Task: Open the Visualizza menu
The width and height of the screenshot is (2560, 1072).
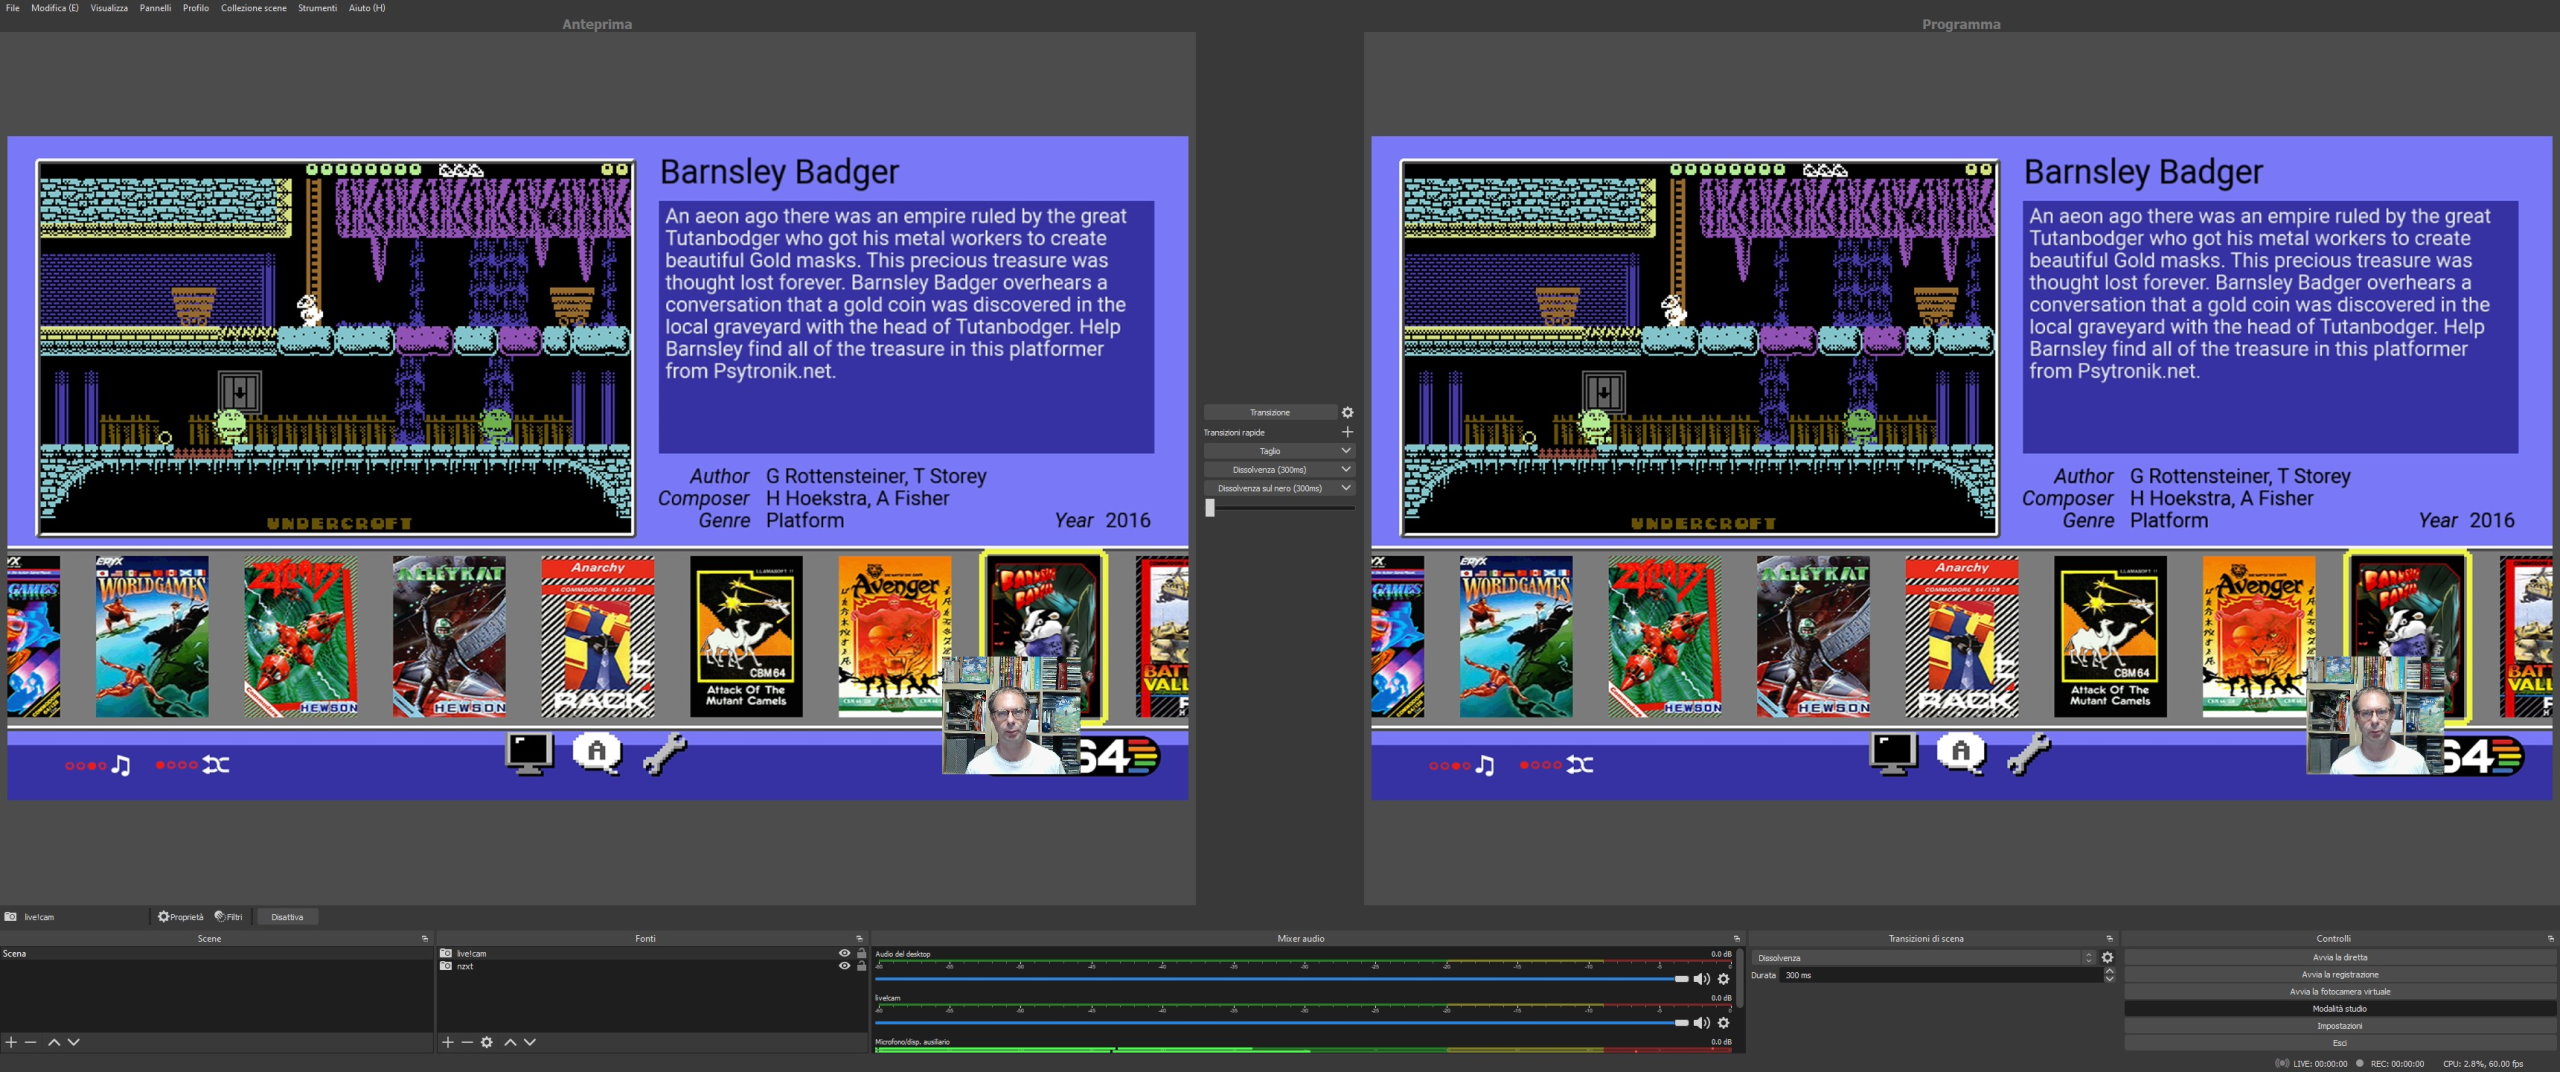Action: tap(109, 8)
